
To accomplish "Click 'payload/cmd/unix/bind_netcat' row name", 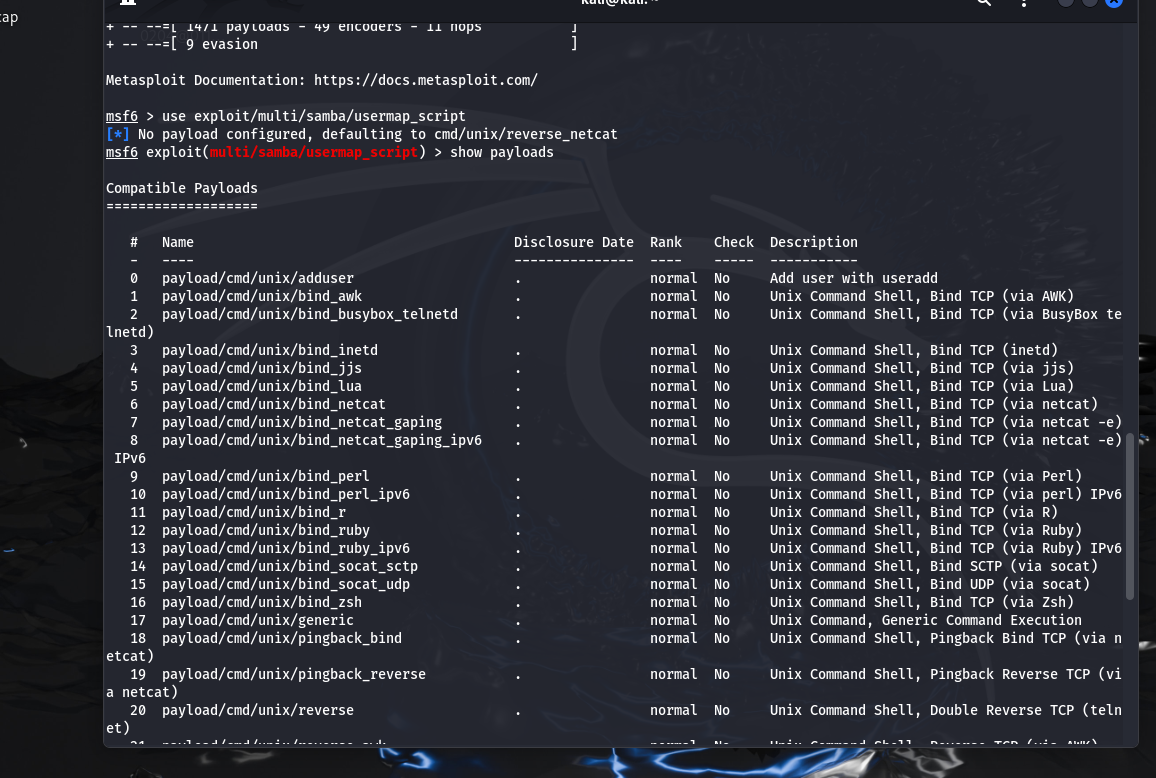I will [x=274, y=404].
